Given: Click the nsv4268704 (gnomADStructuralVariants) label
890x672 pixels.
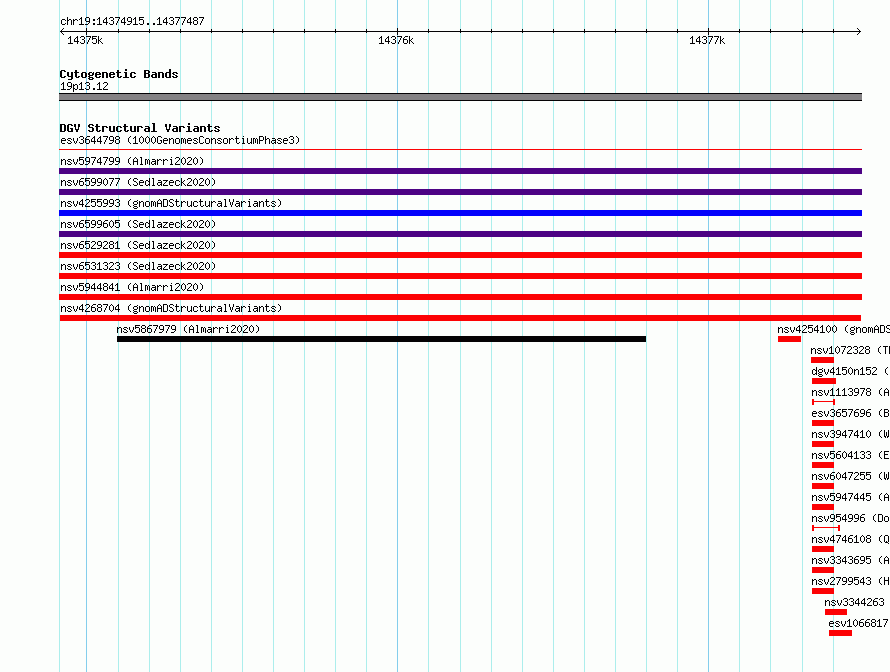Looking at the screenshot, I should tap(171, 308).
